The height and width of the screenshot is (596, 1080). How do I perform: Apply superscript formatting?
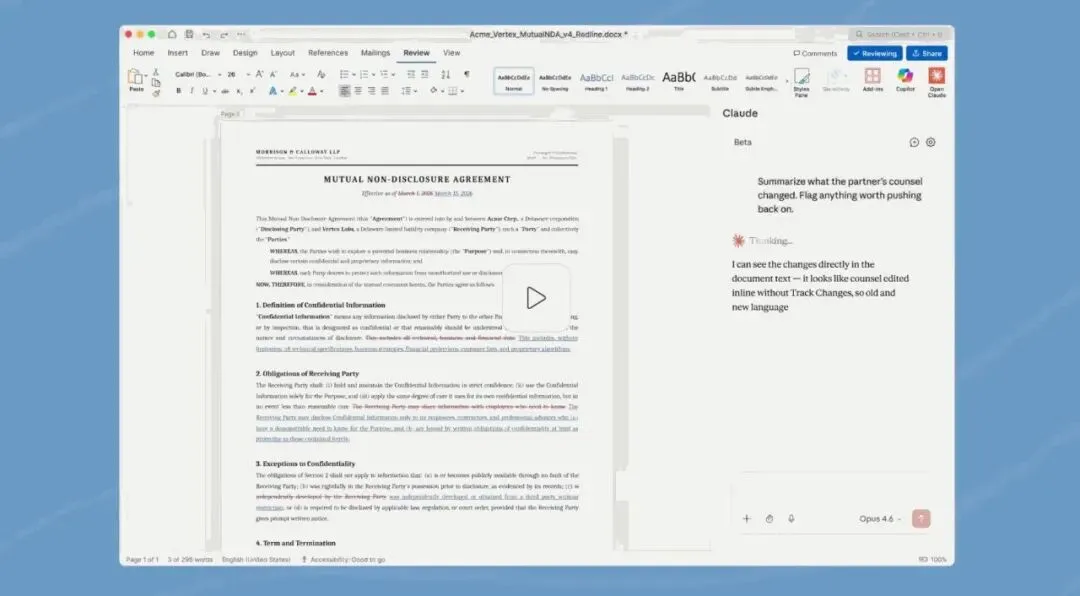click(252, 91)
